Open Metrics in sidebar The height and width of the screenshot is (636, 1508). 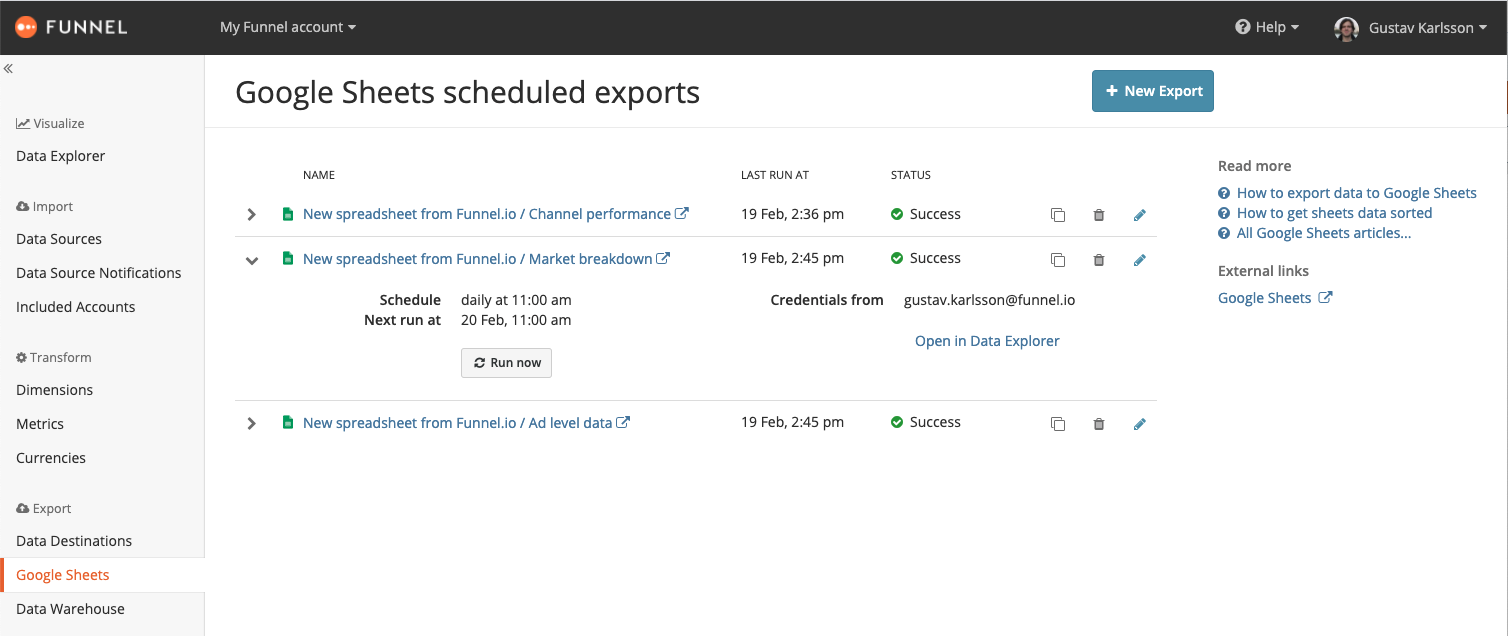(40, 424)
